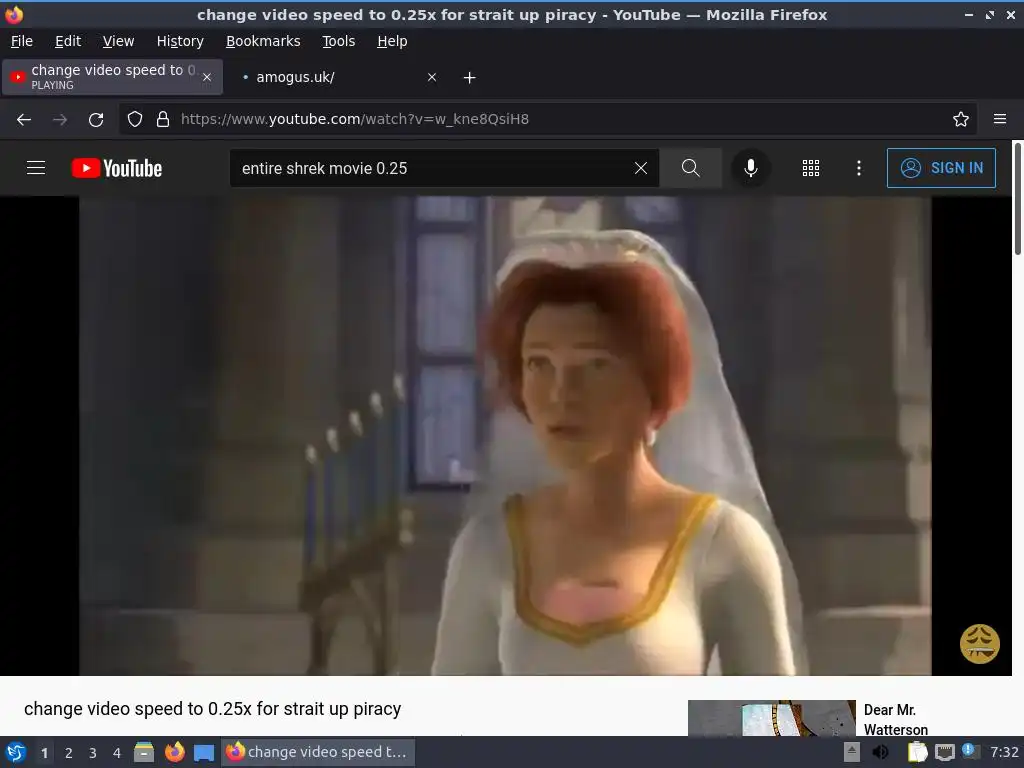Viewport: 1024px width, 768px height.
Task: Start voice search with the microphone
Action: coord(751,168)
